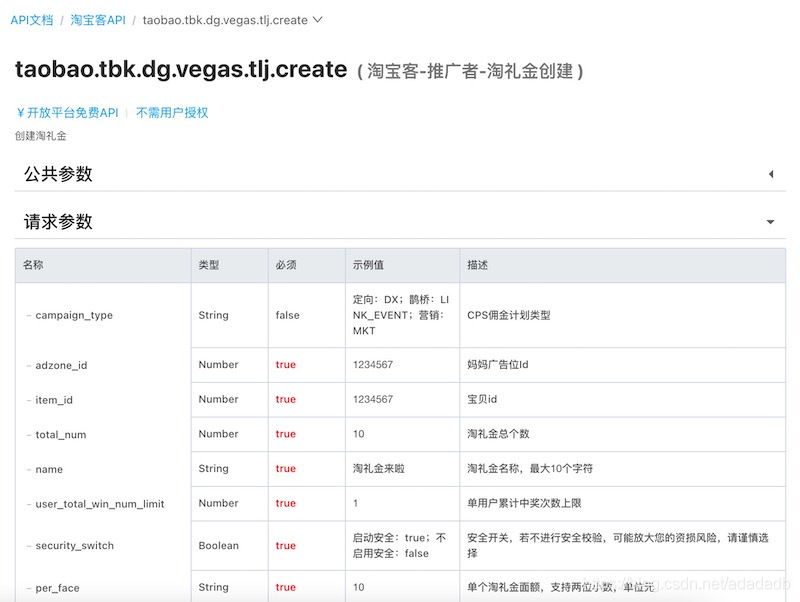The image size is (800, 602).
Task: Click the example value 1234567 for adzone_id
Action: (373, 364)
